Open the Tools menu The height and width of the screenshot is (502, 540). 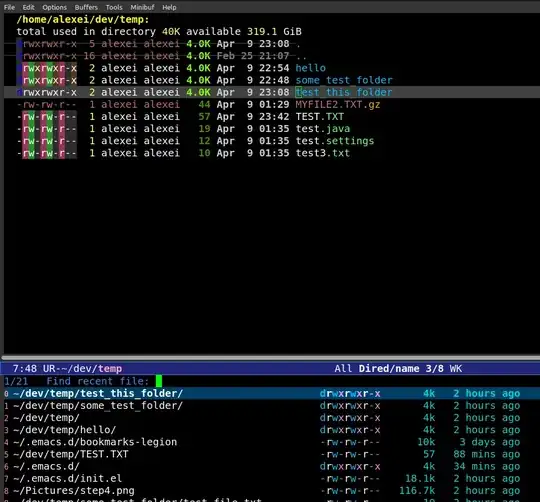click(x=114, y=7)
